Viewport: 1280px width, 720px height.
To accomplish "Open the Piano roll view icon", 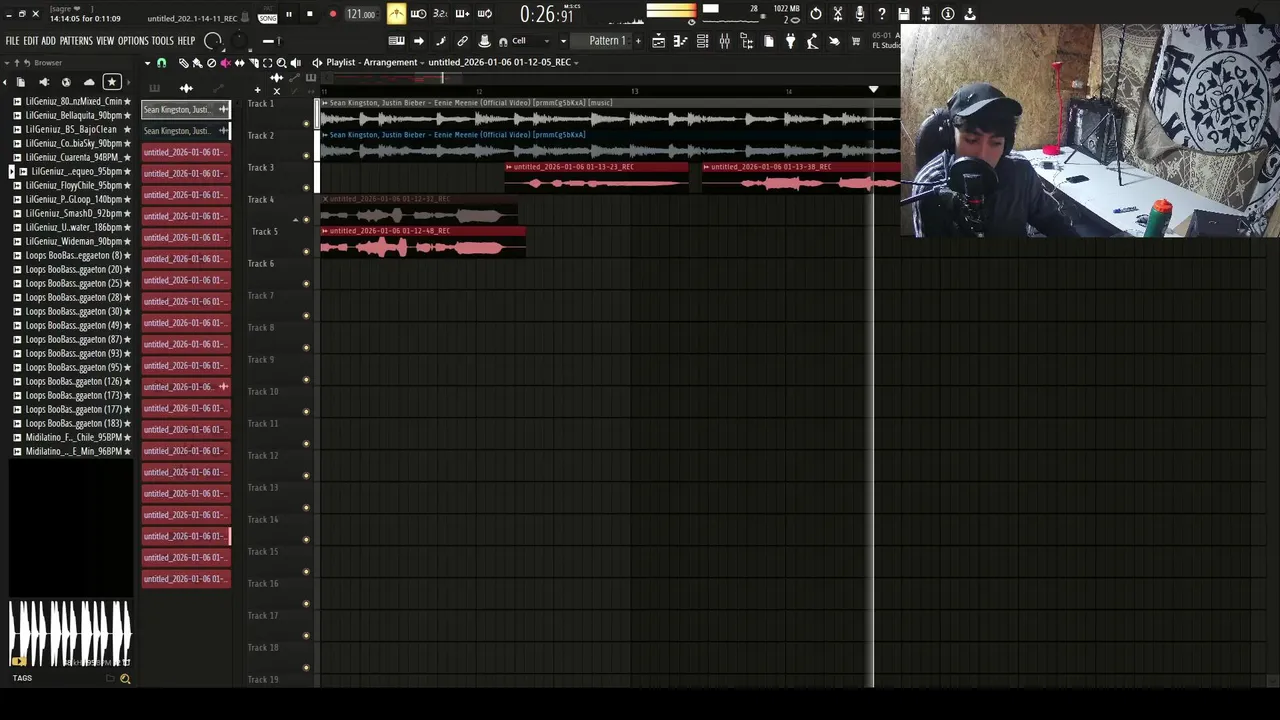I will (680, 41).
